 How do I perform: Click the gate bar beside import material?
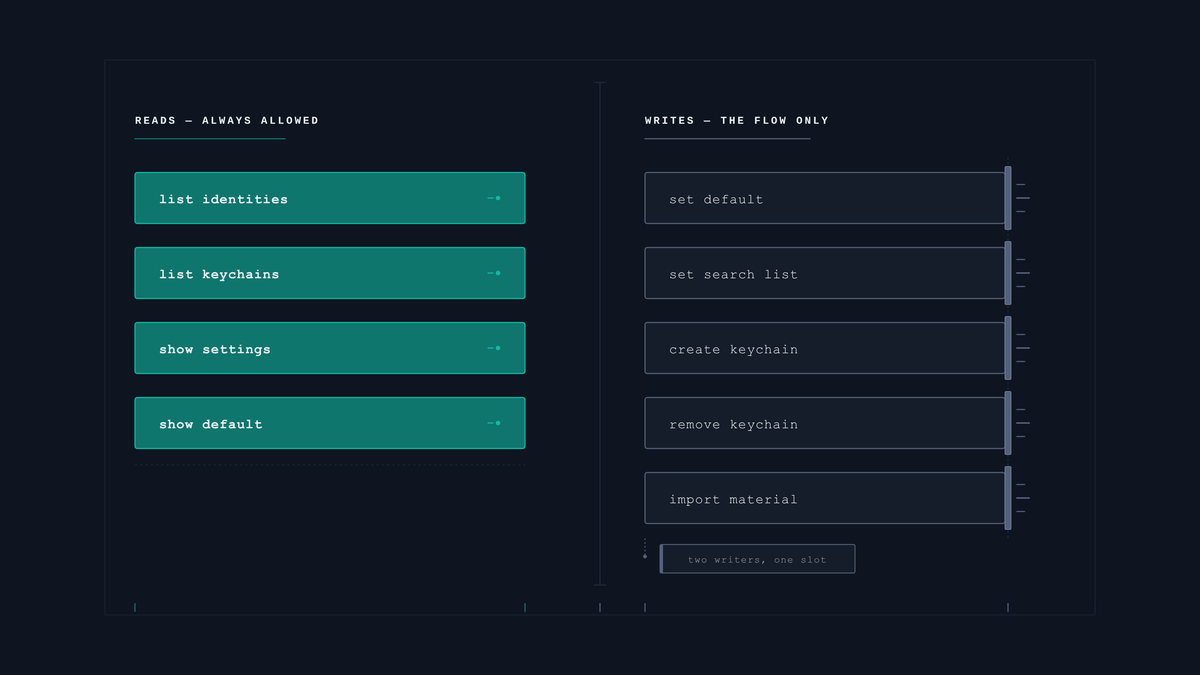click(x=1008, y=498)
